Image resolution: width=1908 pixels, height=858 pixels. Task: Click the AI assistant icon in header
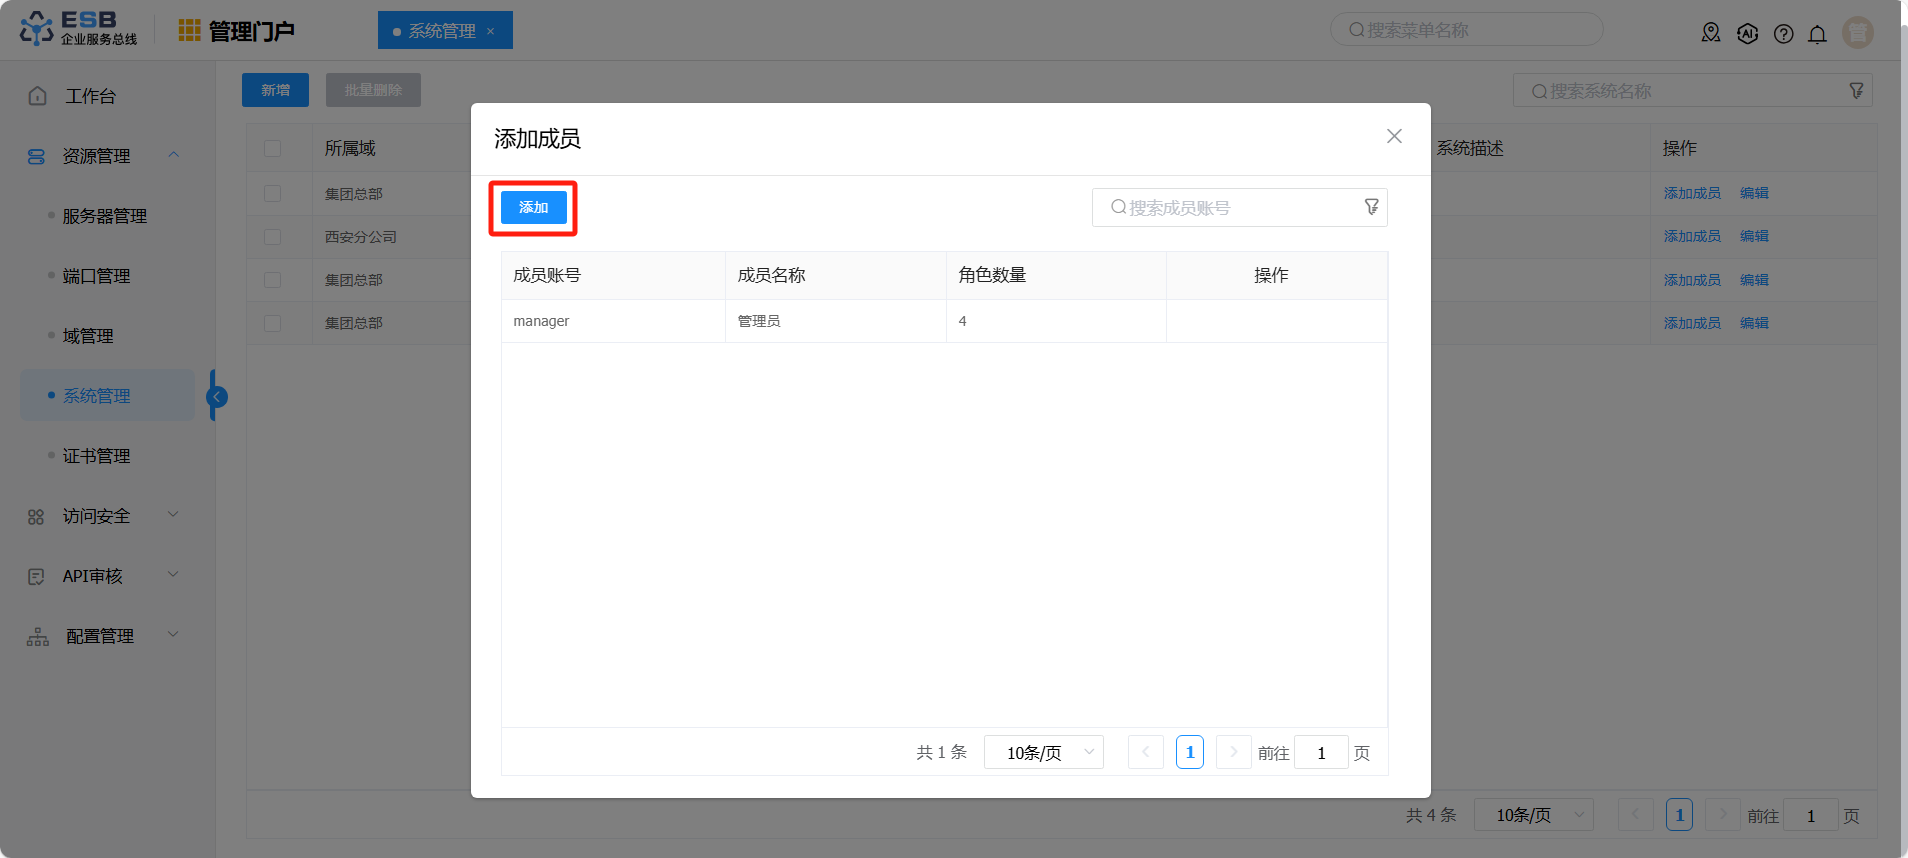pyautogui.click(x=1747, y=34)
